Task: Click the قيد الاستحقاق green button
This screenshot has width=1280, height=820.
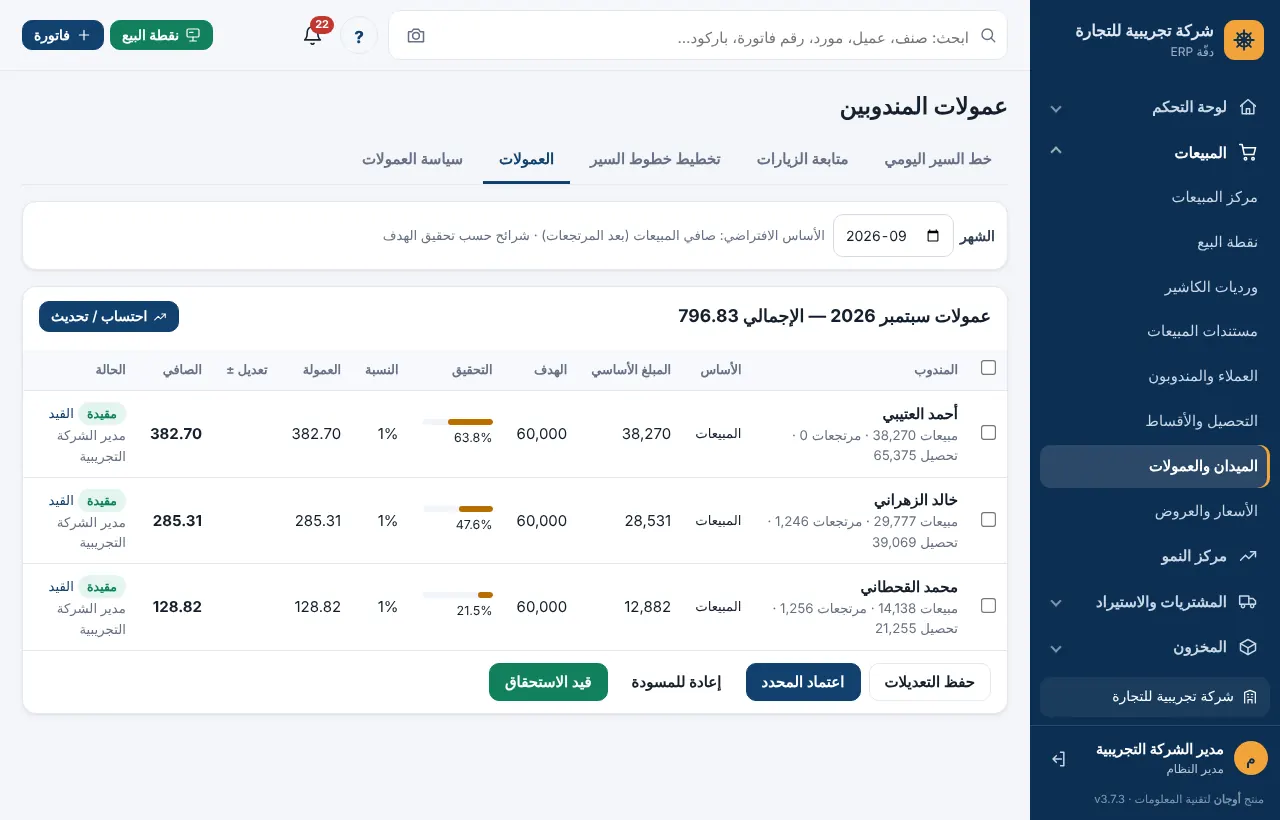Action: (548, 682)
